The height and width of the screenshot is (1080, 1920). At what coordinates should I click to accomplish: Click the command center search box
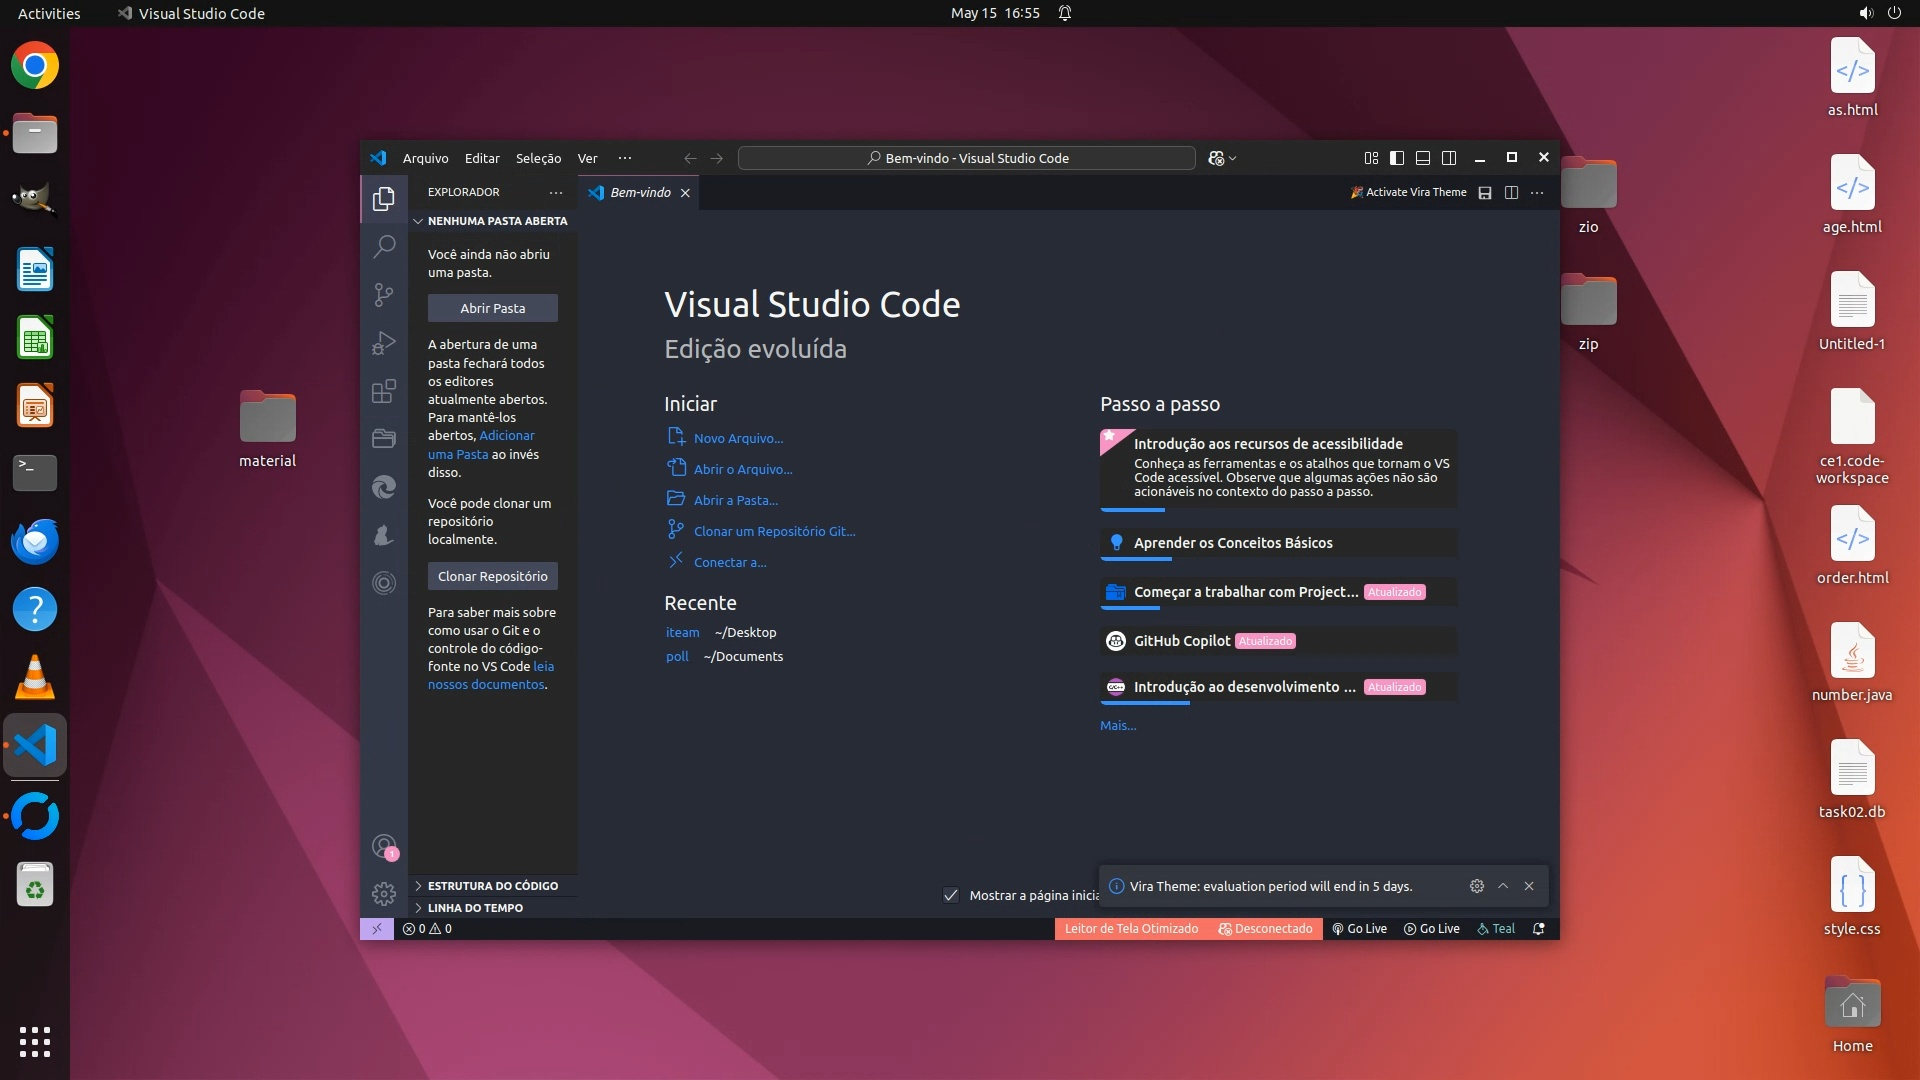(x=966, y=158)
